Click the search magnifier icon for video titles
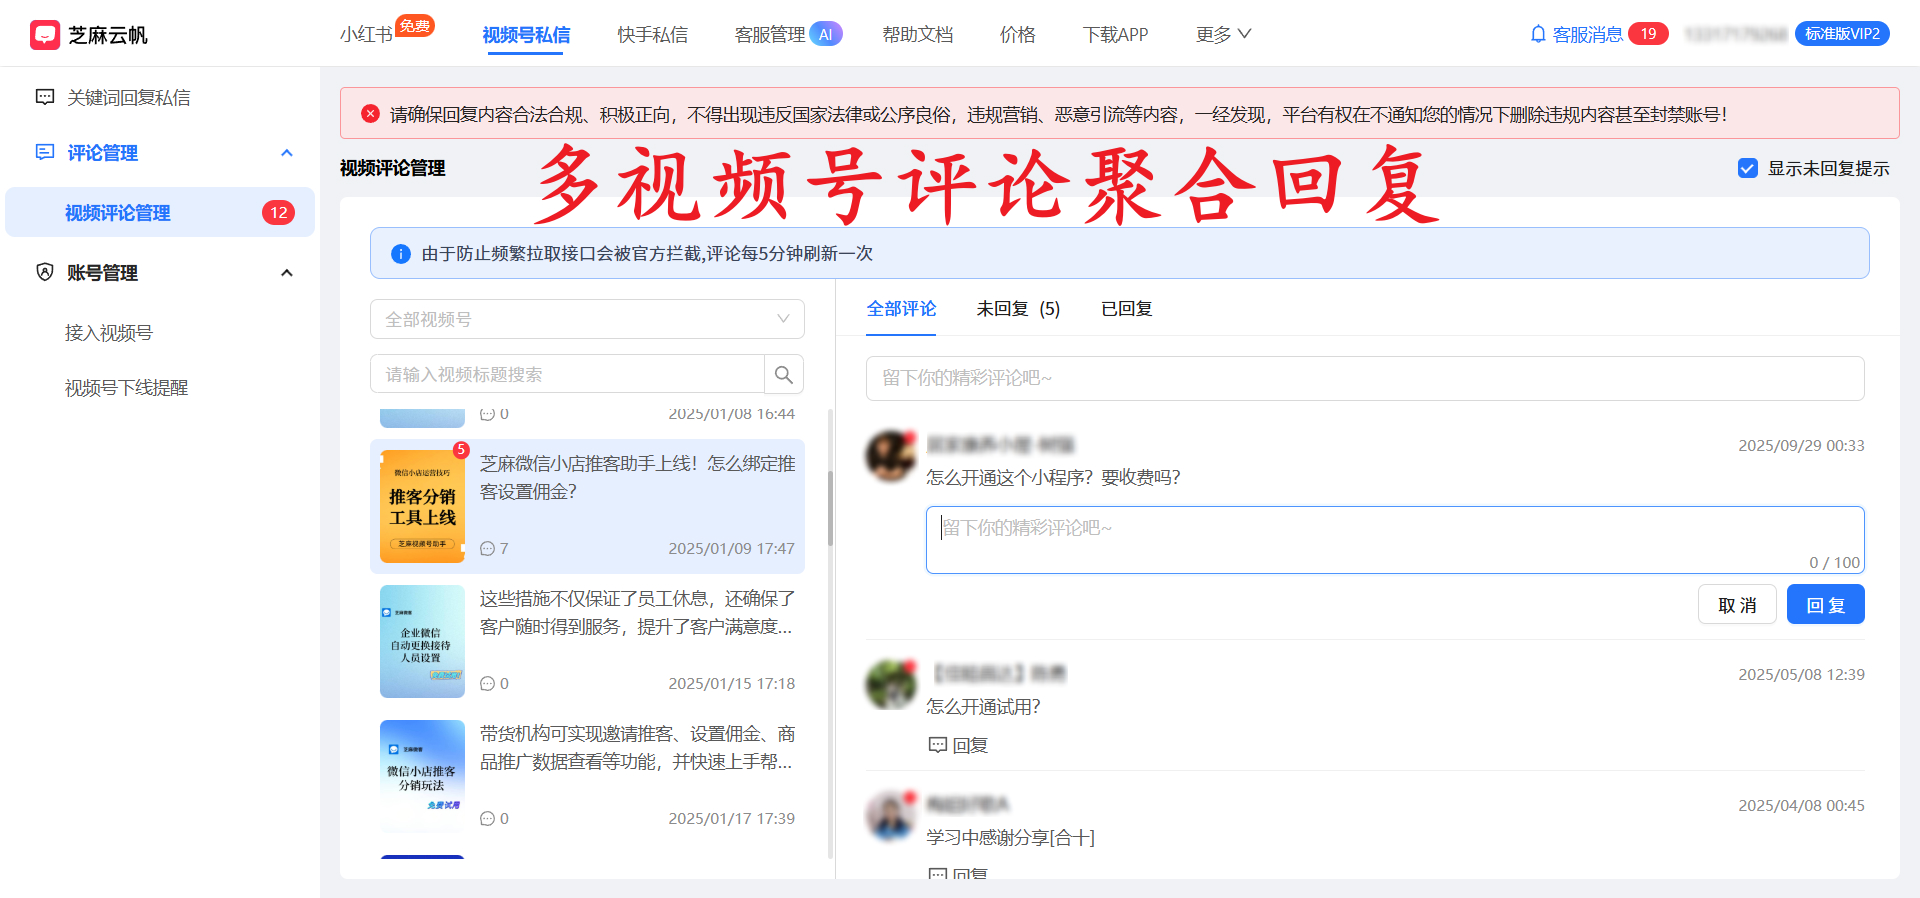 click(x=784, y=374)
